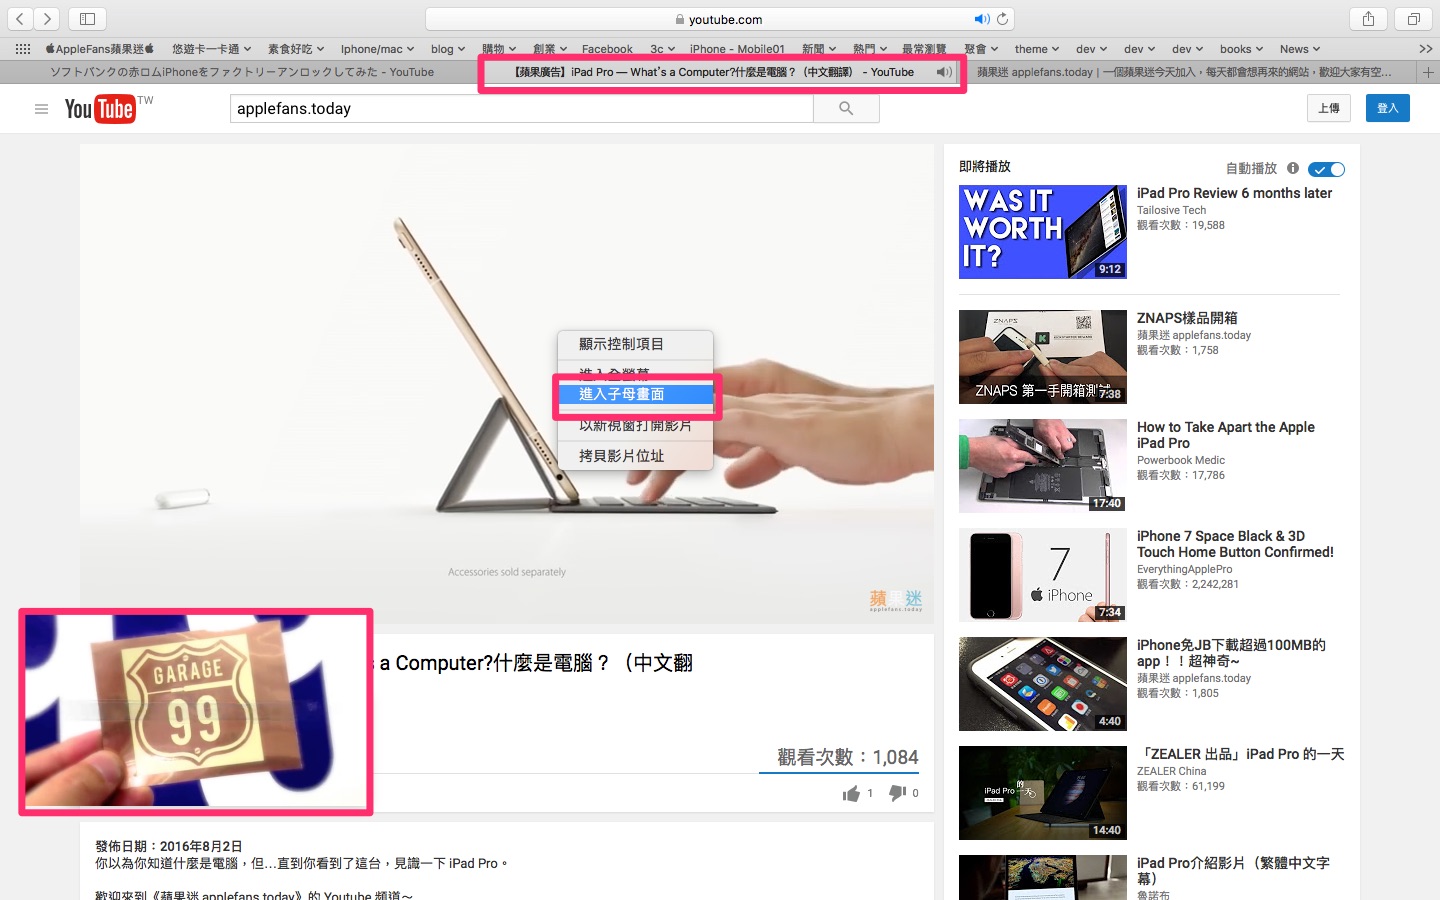
Task: Toggle the 自動播放 autoplay switch
Action: click(1326, 169)
